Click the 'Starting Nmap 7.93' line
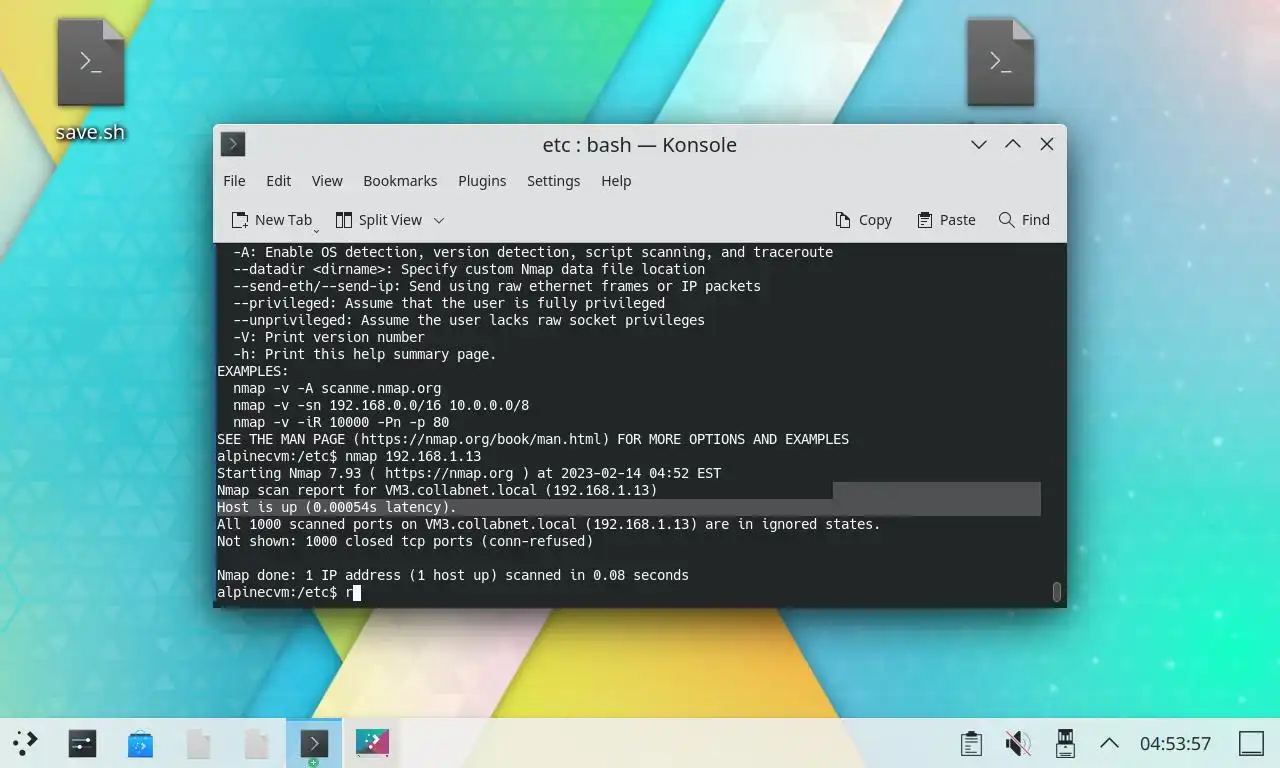The height and width of the screenshot is (768, 1280). tap(469, 473)
